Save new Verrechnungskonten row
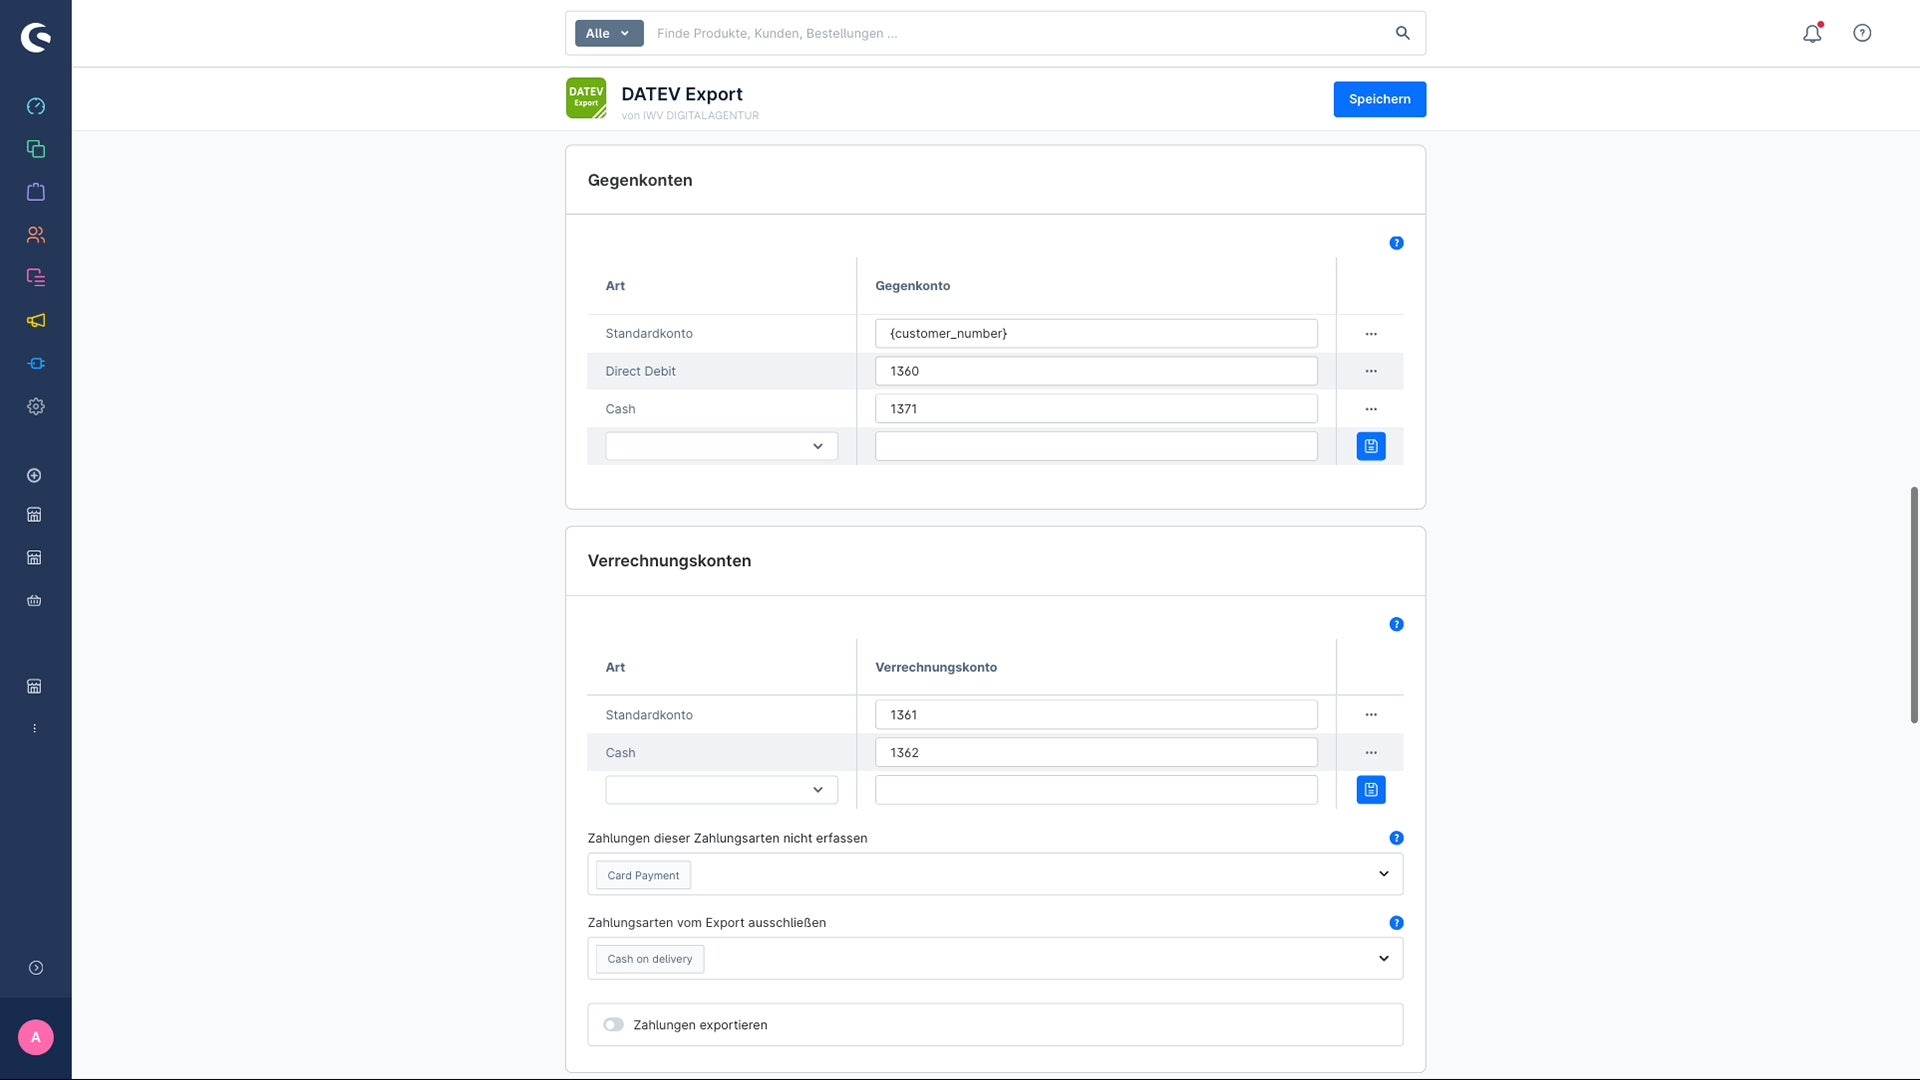1920x1080 pixels. 1371,790
